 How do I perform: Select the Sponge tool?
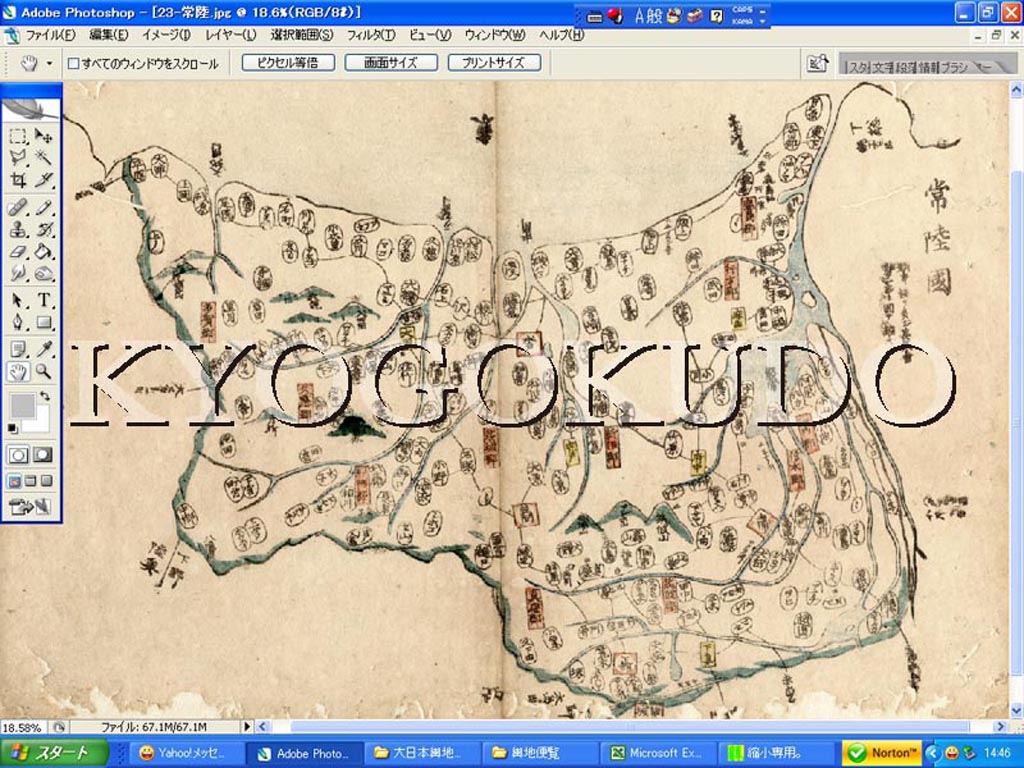tap(43, 273)
